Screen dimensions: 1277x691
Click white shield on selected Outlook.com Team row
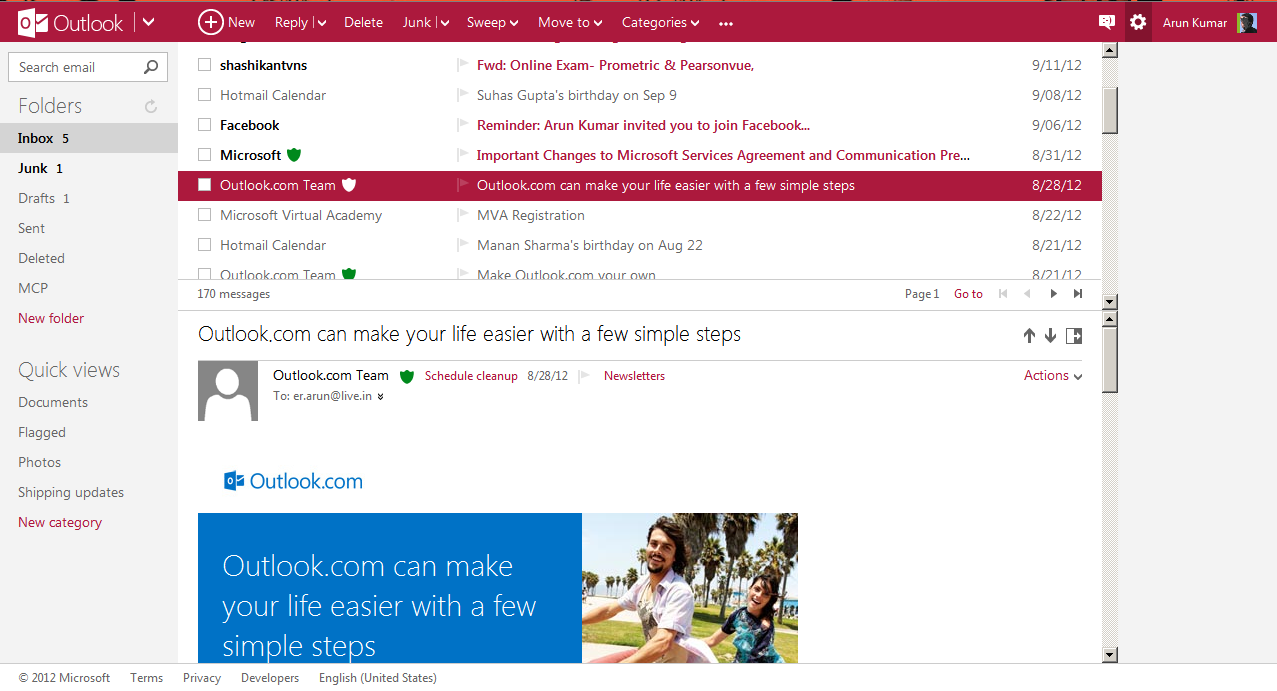tap(349, 185)
